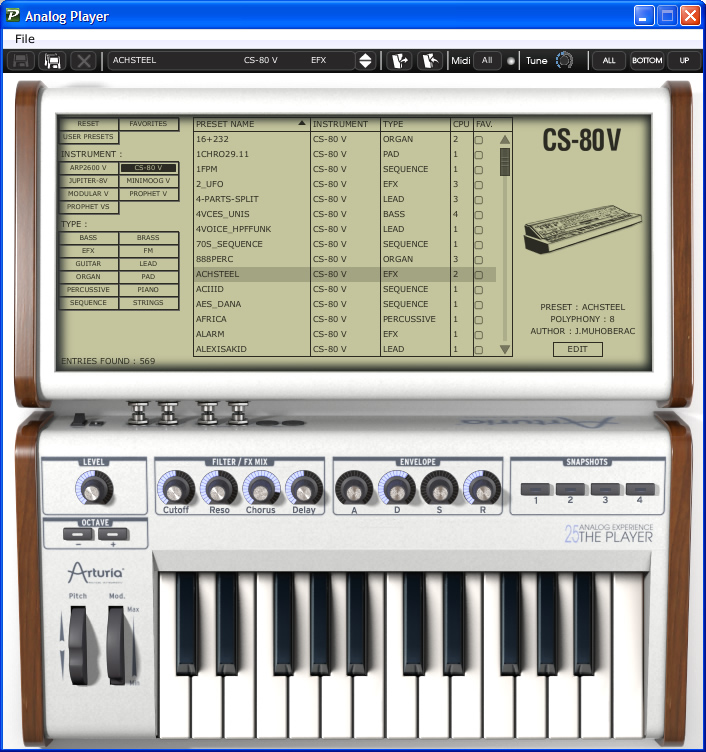Sort by PRESET NAME column header
The image size is (706, 752).
252,124
